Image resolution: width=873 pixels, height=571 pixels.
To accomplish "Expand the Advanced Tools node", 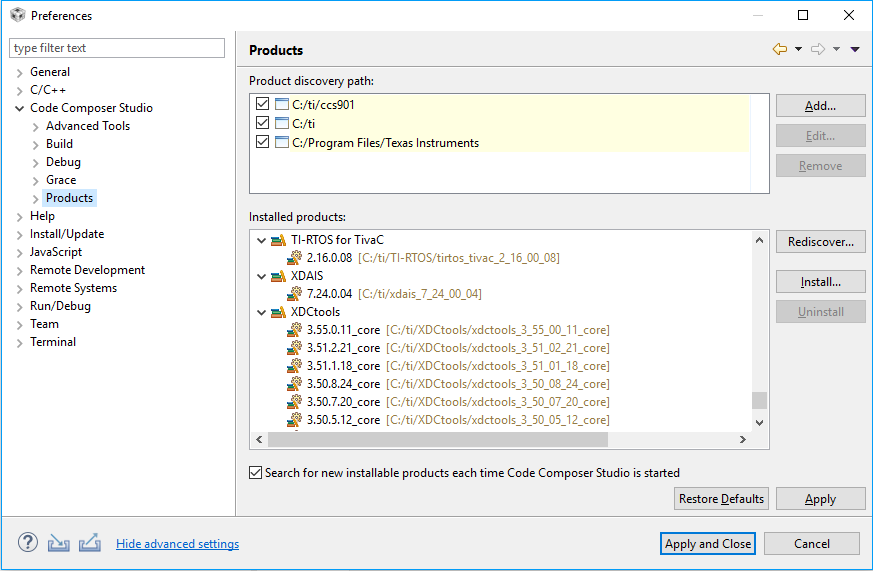I will [35, 127].
